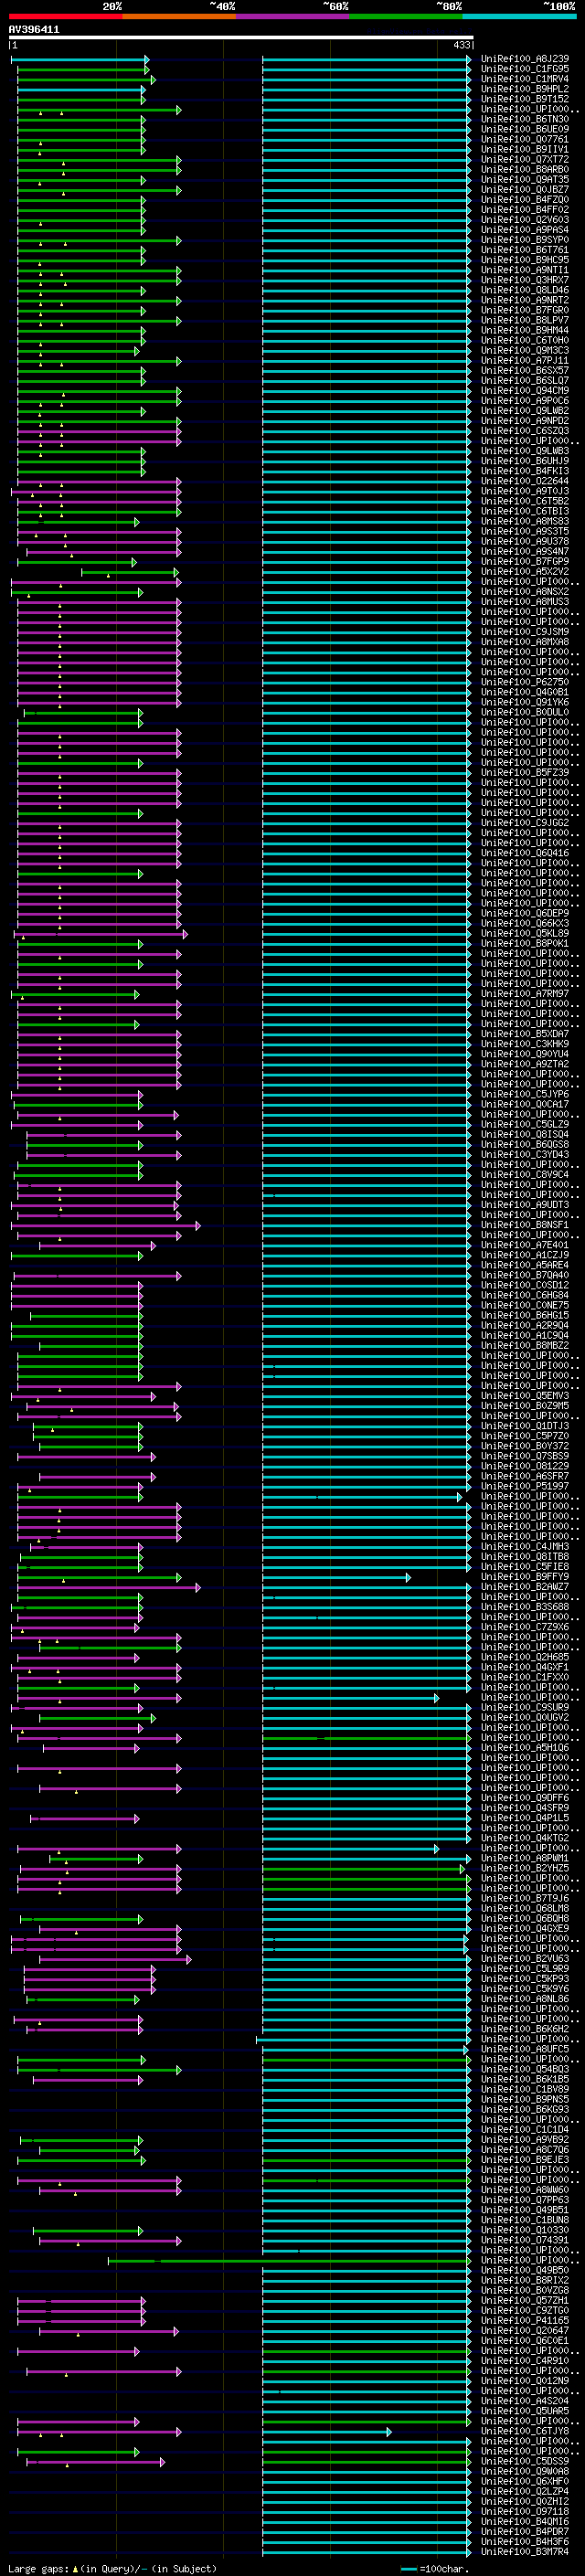Click the UniRef100_Q7SBS9 entry
The height and width of the screenshot is (2576, 585).
(525, 1456)
